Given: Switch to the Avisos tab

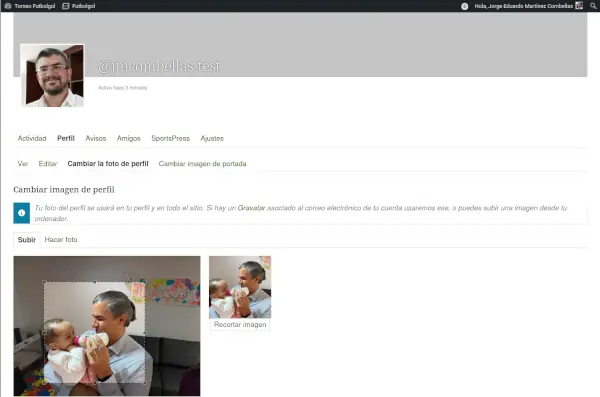Looking at the screenshot, I should click(x=96, y=138).
